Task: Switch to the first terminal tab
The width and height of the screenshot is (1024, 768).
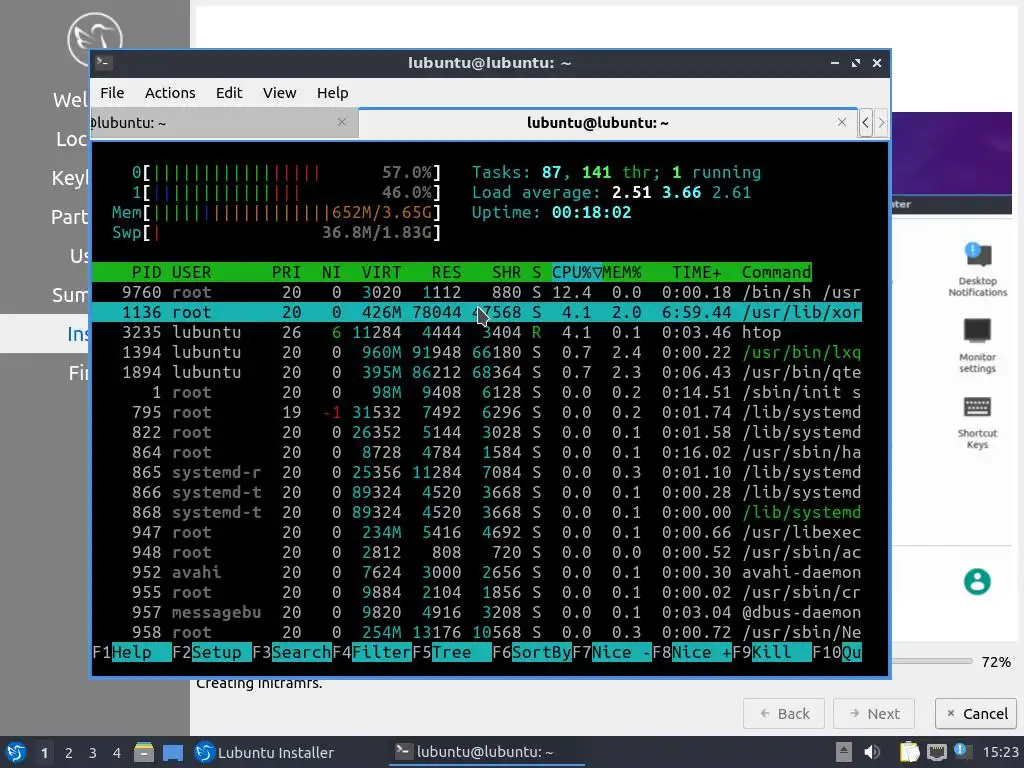Action: [x=224, y=123]
